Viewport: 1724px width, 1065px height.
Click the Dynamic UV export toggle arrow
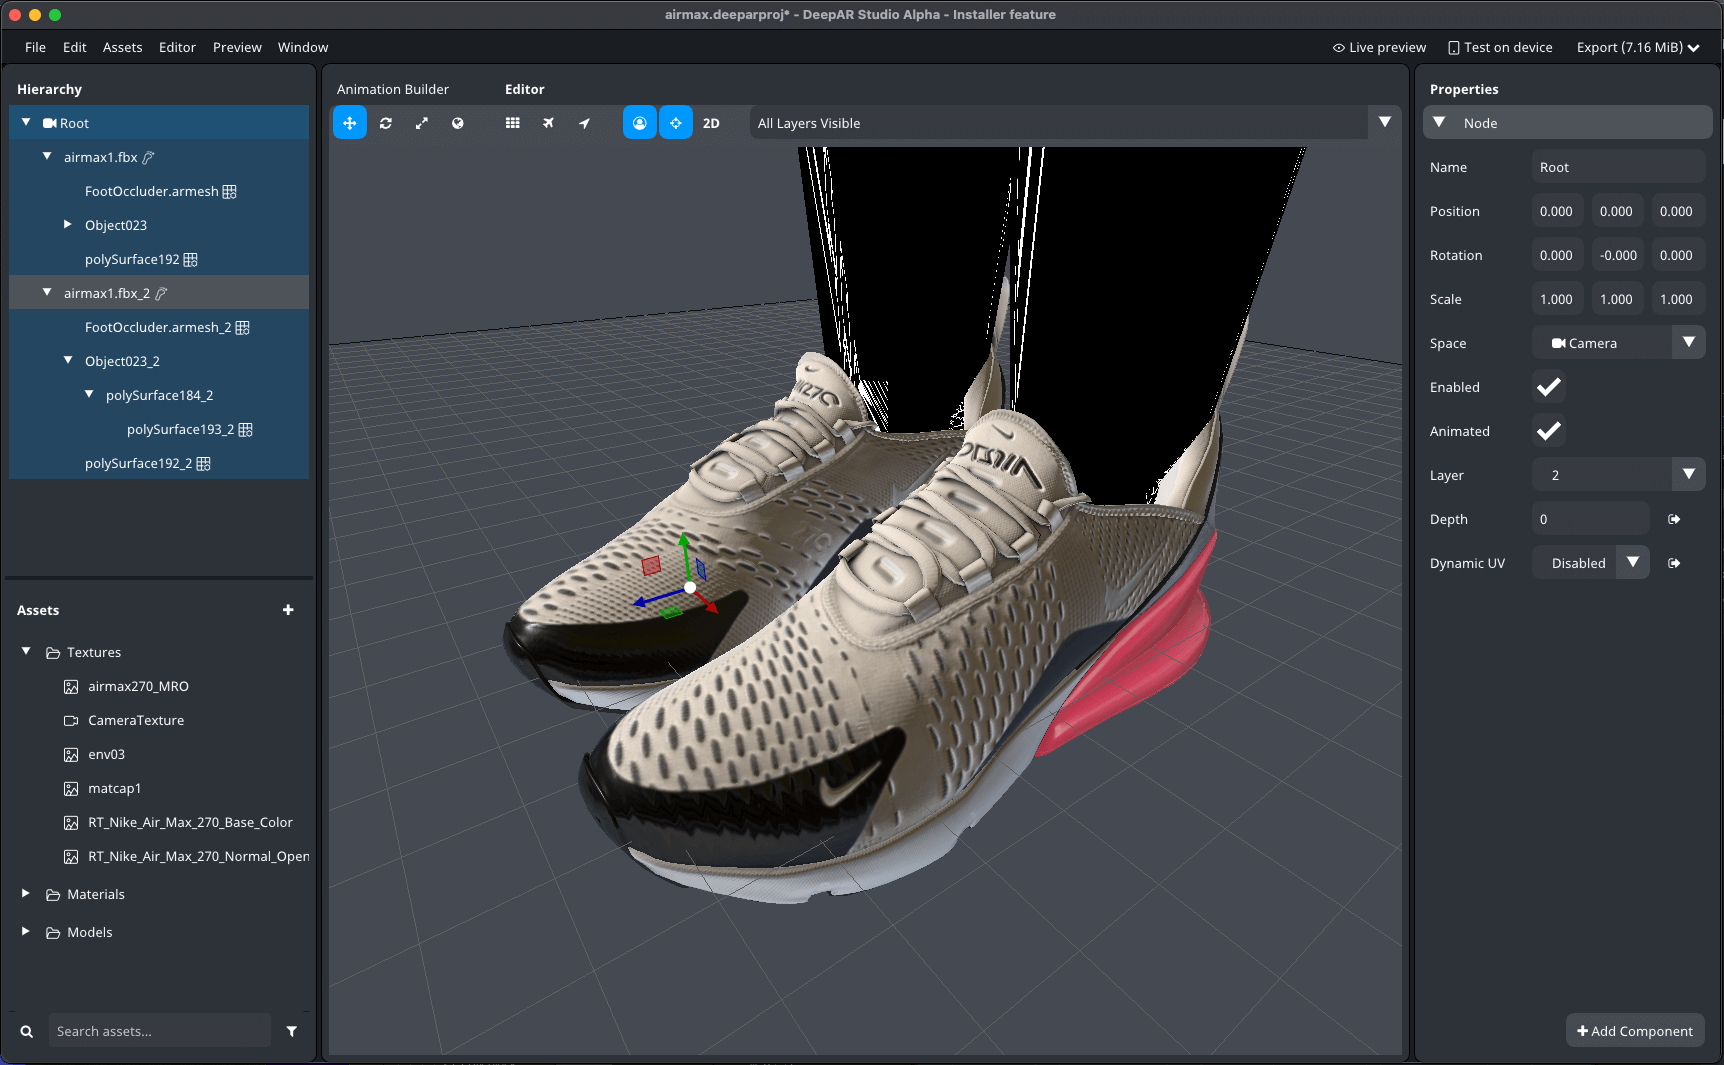(x=1675, y=562)
